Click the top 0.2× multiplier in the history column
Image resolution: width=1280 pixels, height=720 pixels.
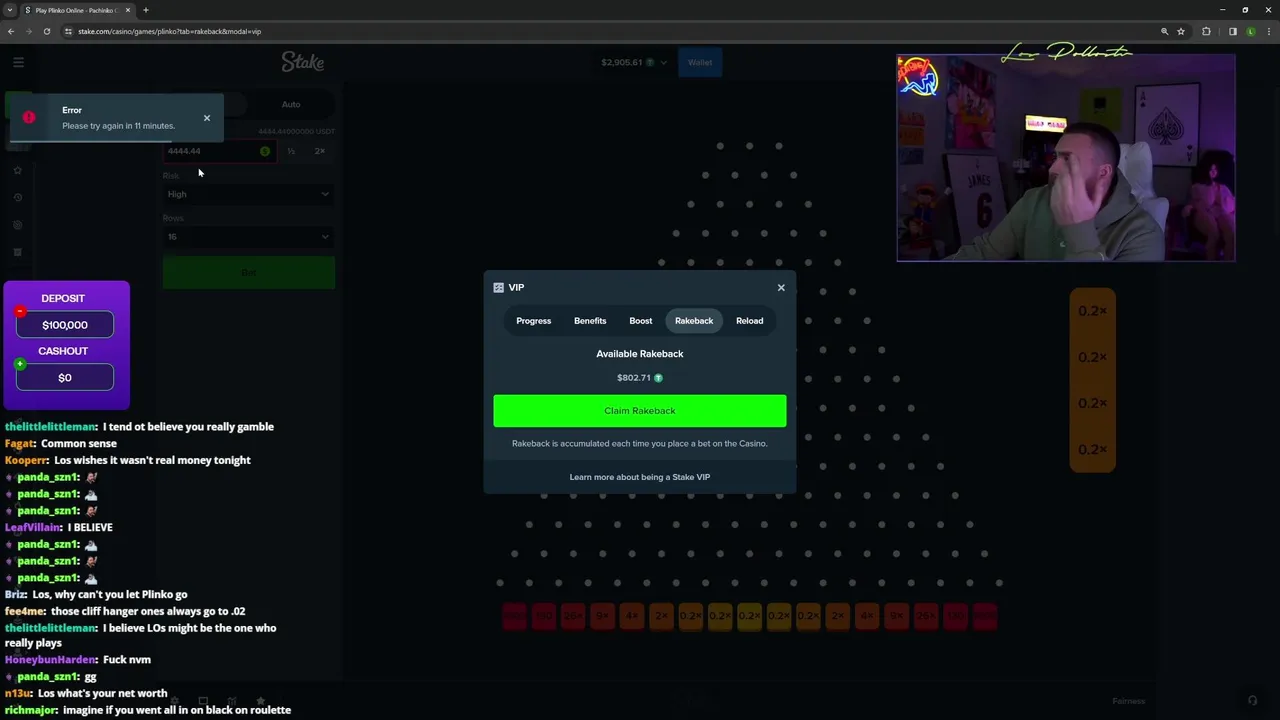coord(1092,311)
